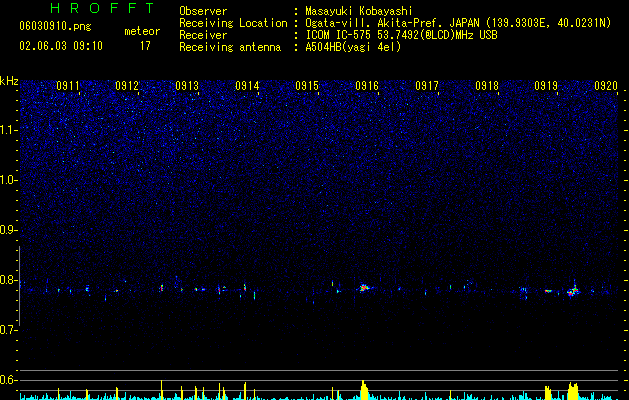
Task: Click the 0.6 kHz axis label
Action: 9,380
